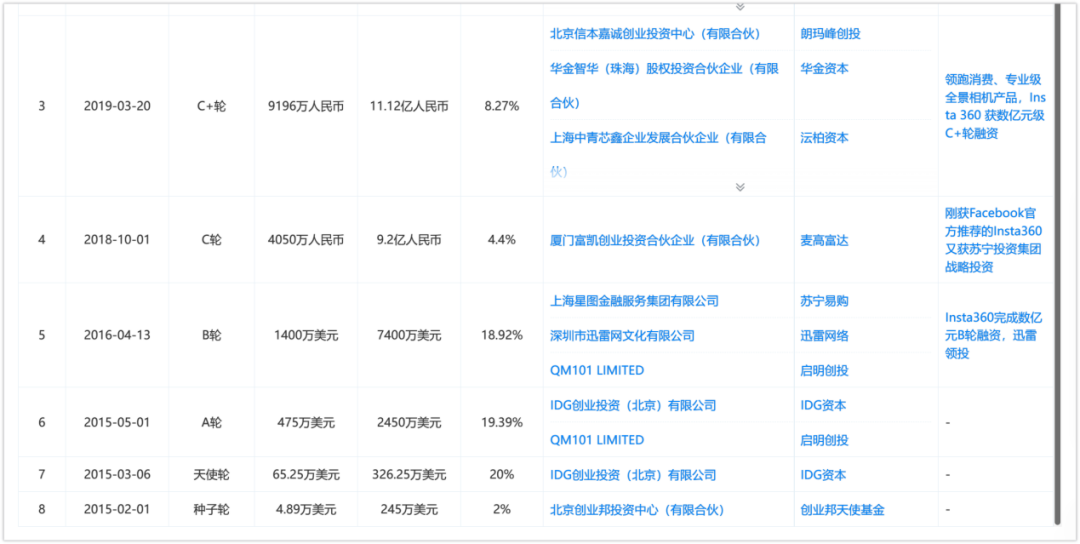Open 朗玛峰创投 institution link
Screen dimensions: 1080x544
(x=831, y=34)
